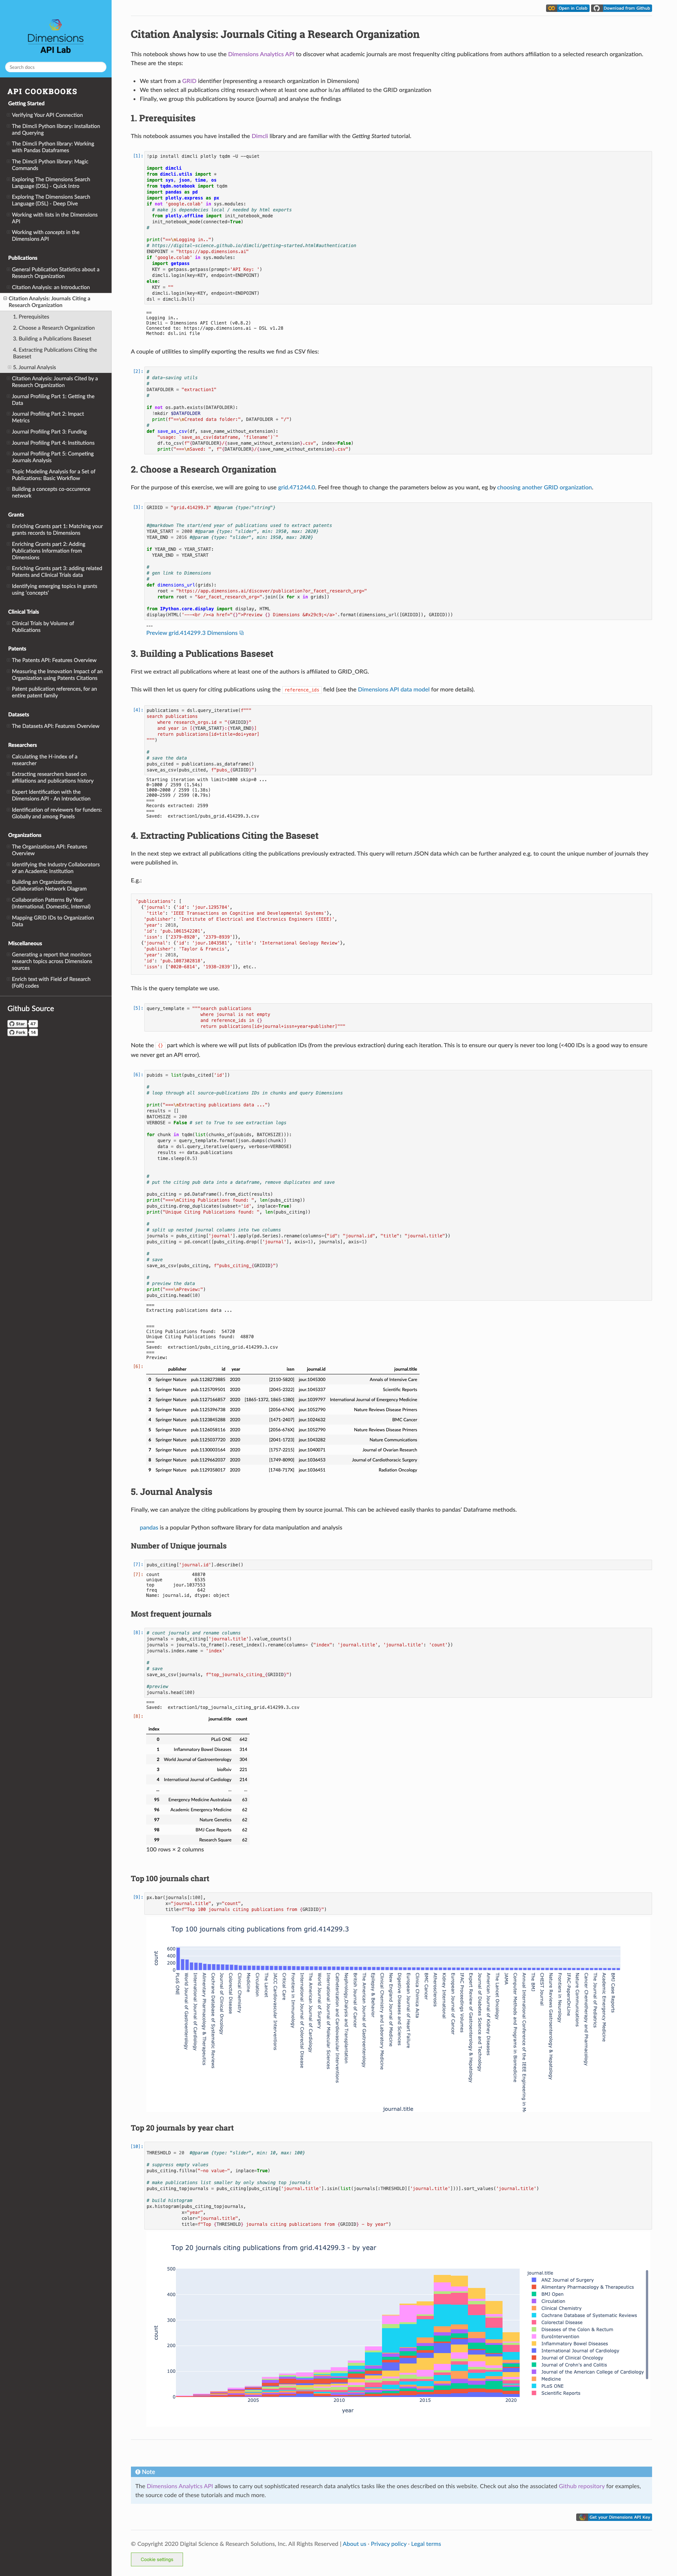Image resolution: width=677 pixels, height=2576 pixels.
Task: Open Mapping GRID IDs to Organization Data
Action: pyautogui.click(x=53, y=921)
